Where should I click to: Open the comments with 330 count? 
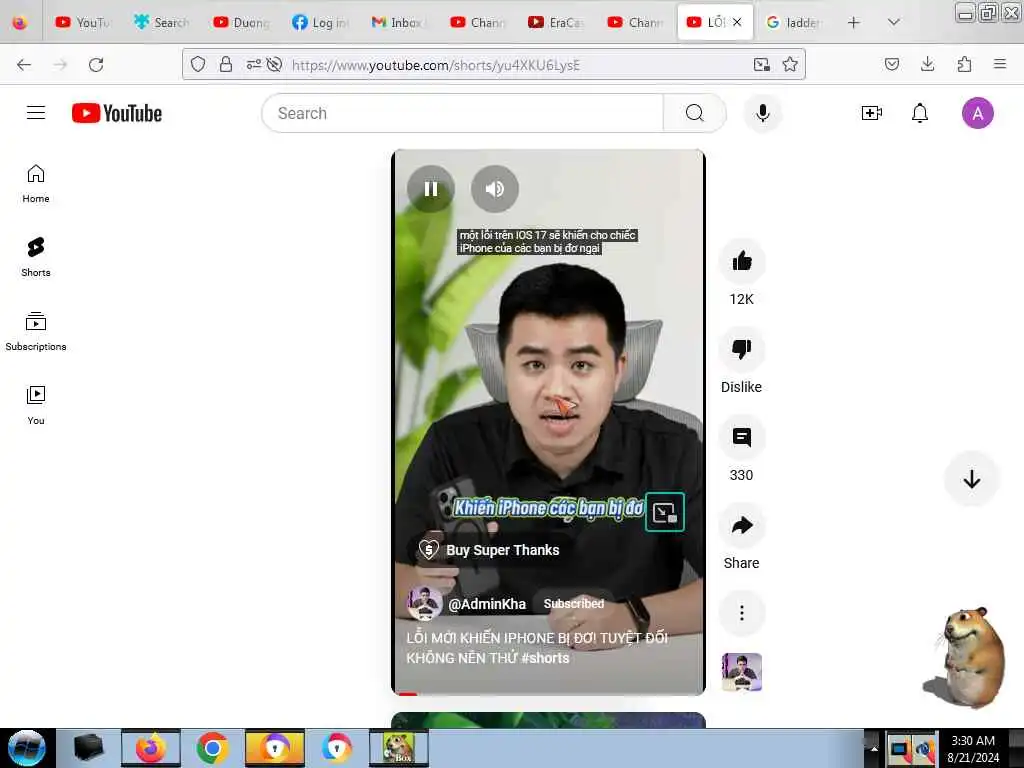click(741, 438)
